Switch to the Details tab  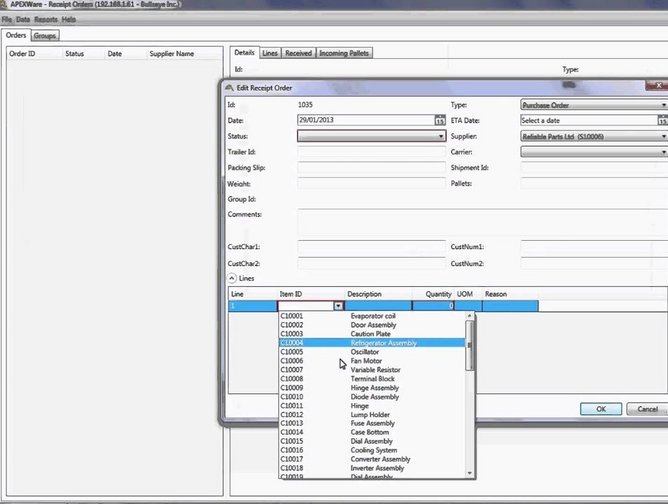pos(244,52)
